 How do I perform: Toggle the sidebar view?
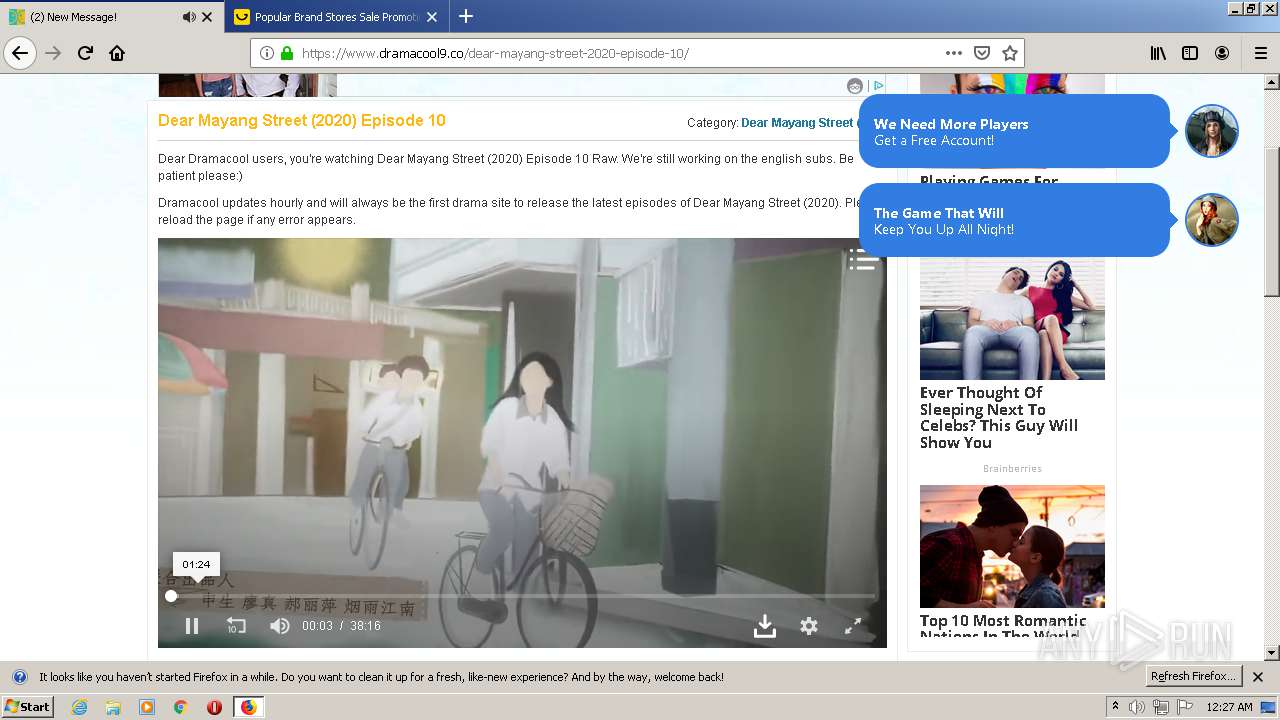pos(1190,53)
